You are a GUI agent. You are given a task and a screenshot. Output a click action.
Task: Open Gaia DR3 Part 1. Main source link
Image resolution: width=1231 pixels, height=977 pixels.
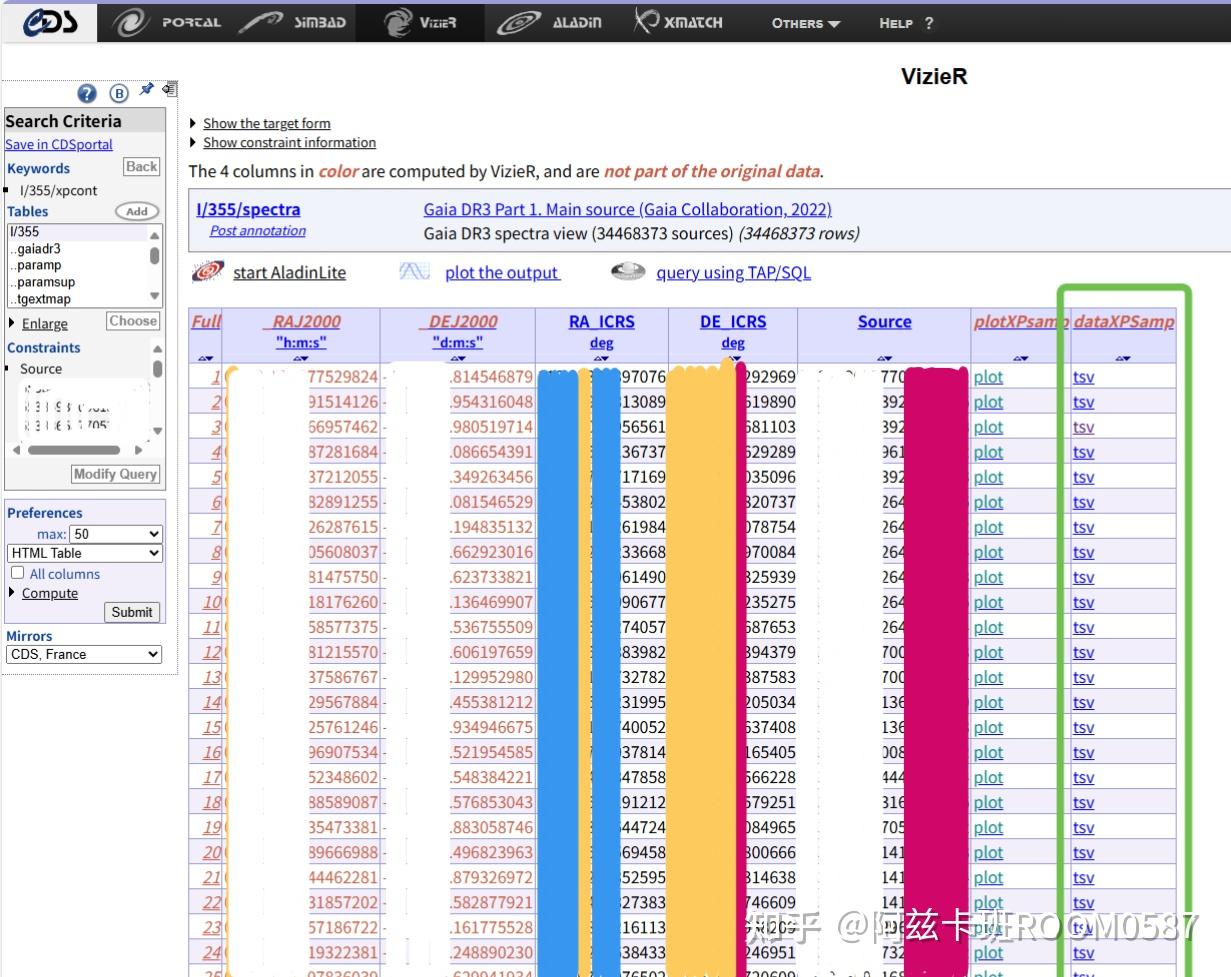[x=628, y=209]
